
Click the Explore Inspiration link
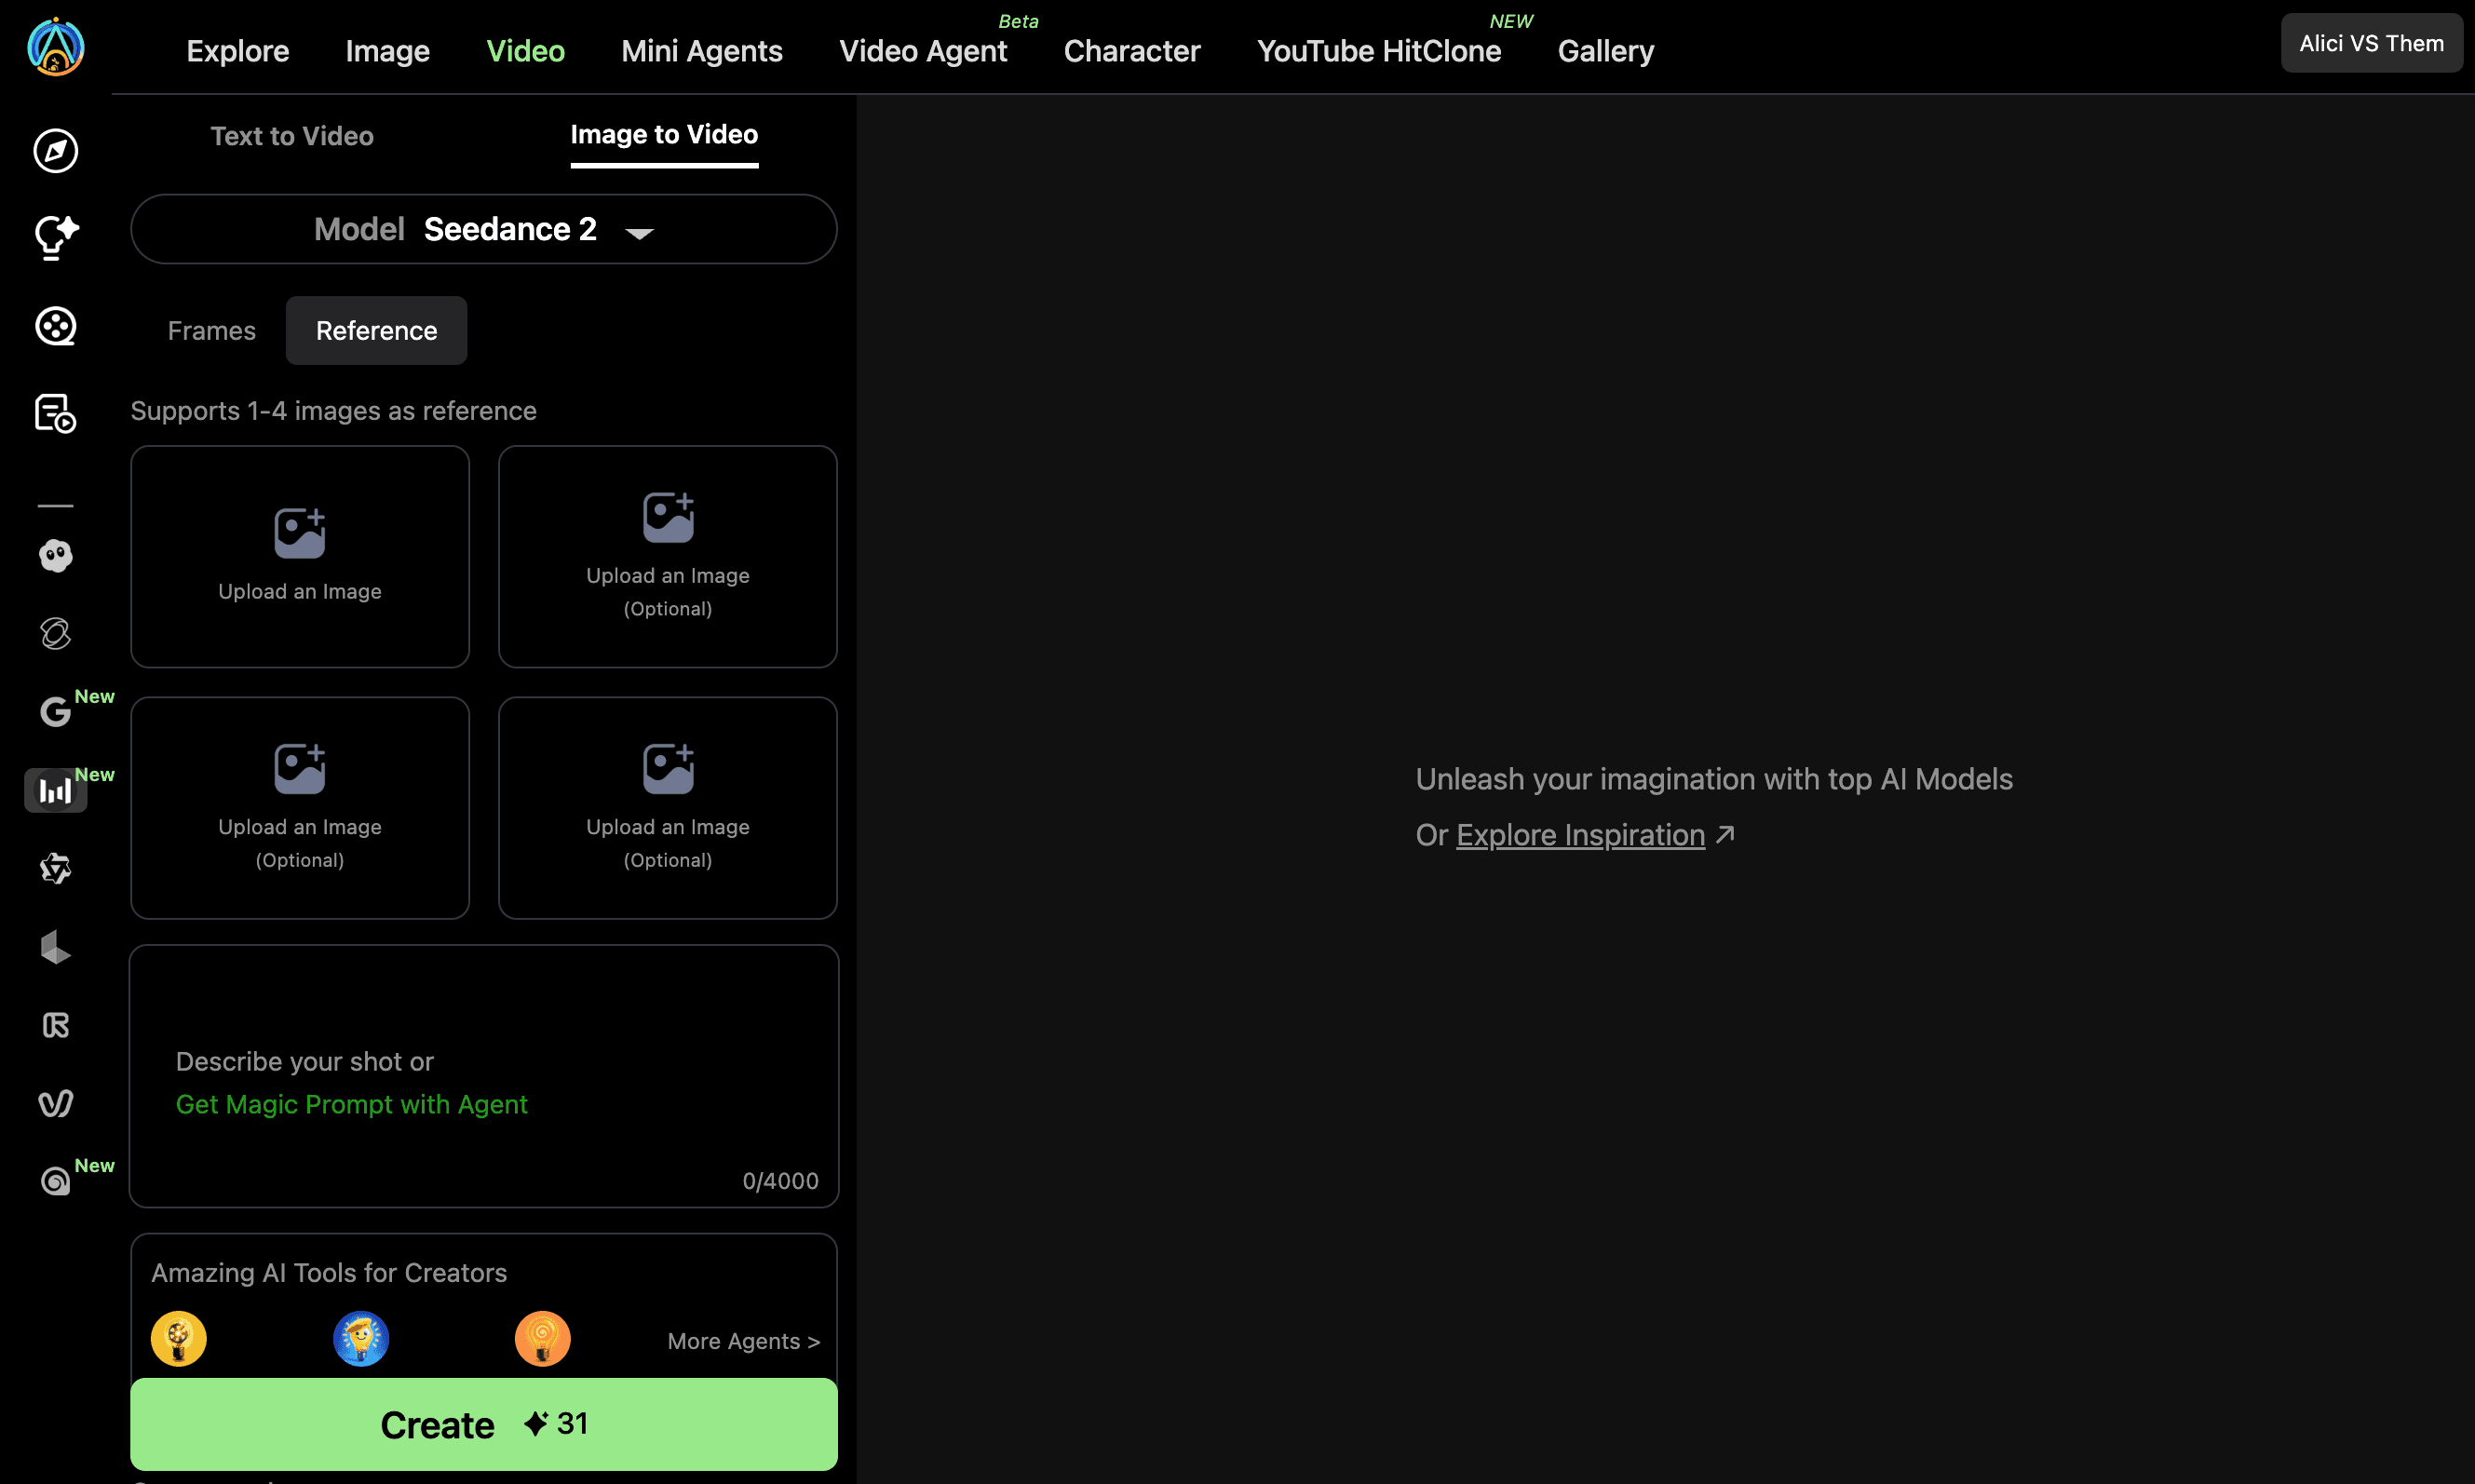1579,834
